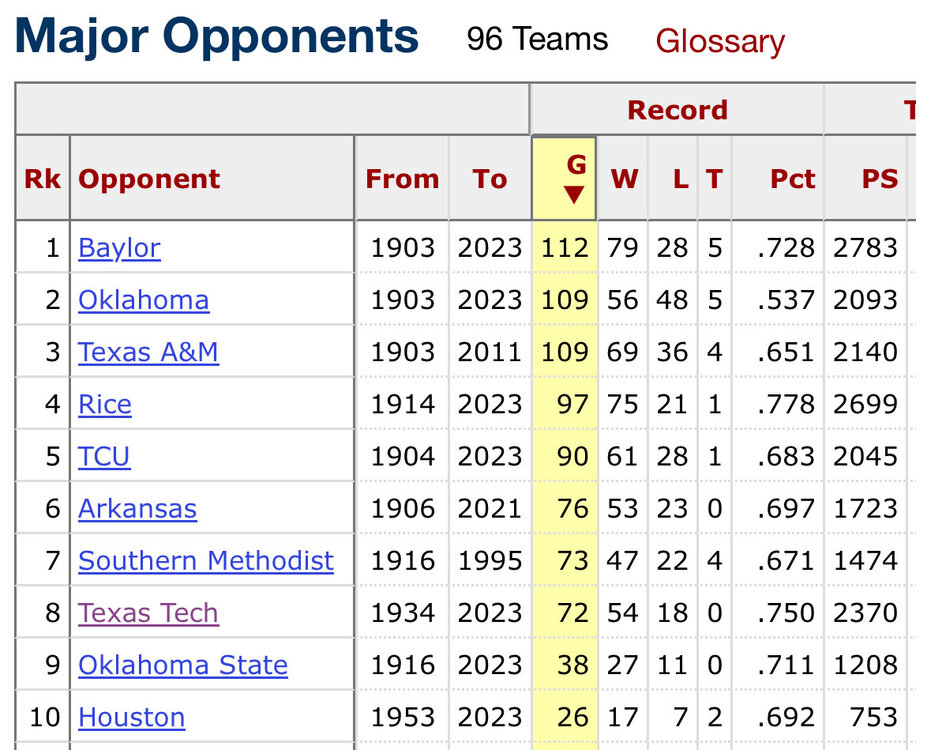
Task: Click the Oklahoma team link
Action: click(x=143, y=300)
